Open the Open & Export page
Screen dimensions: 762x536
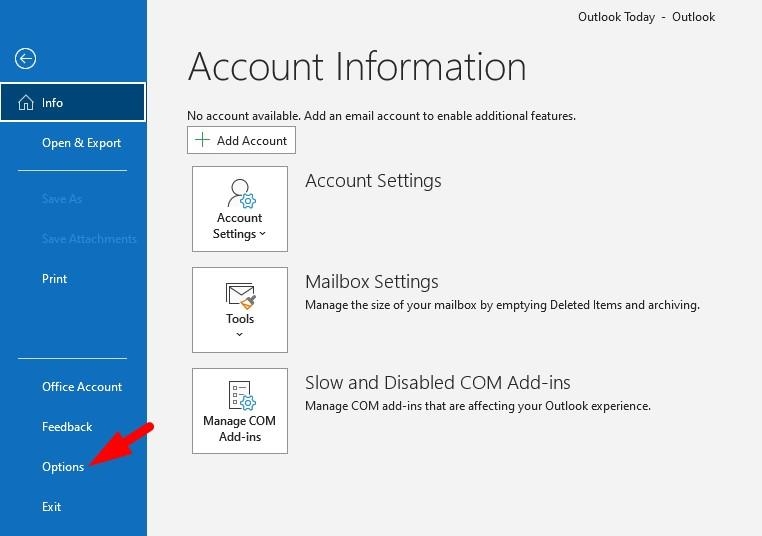click(81, 143)
